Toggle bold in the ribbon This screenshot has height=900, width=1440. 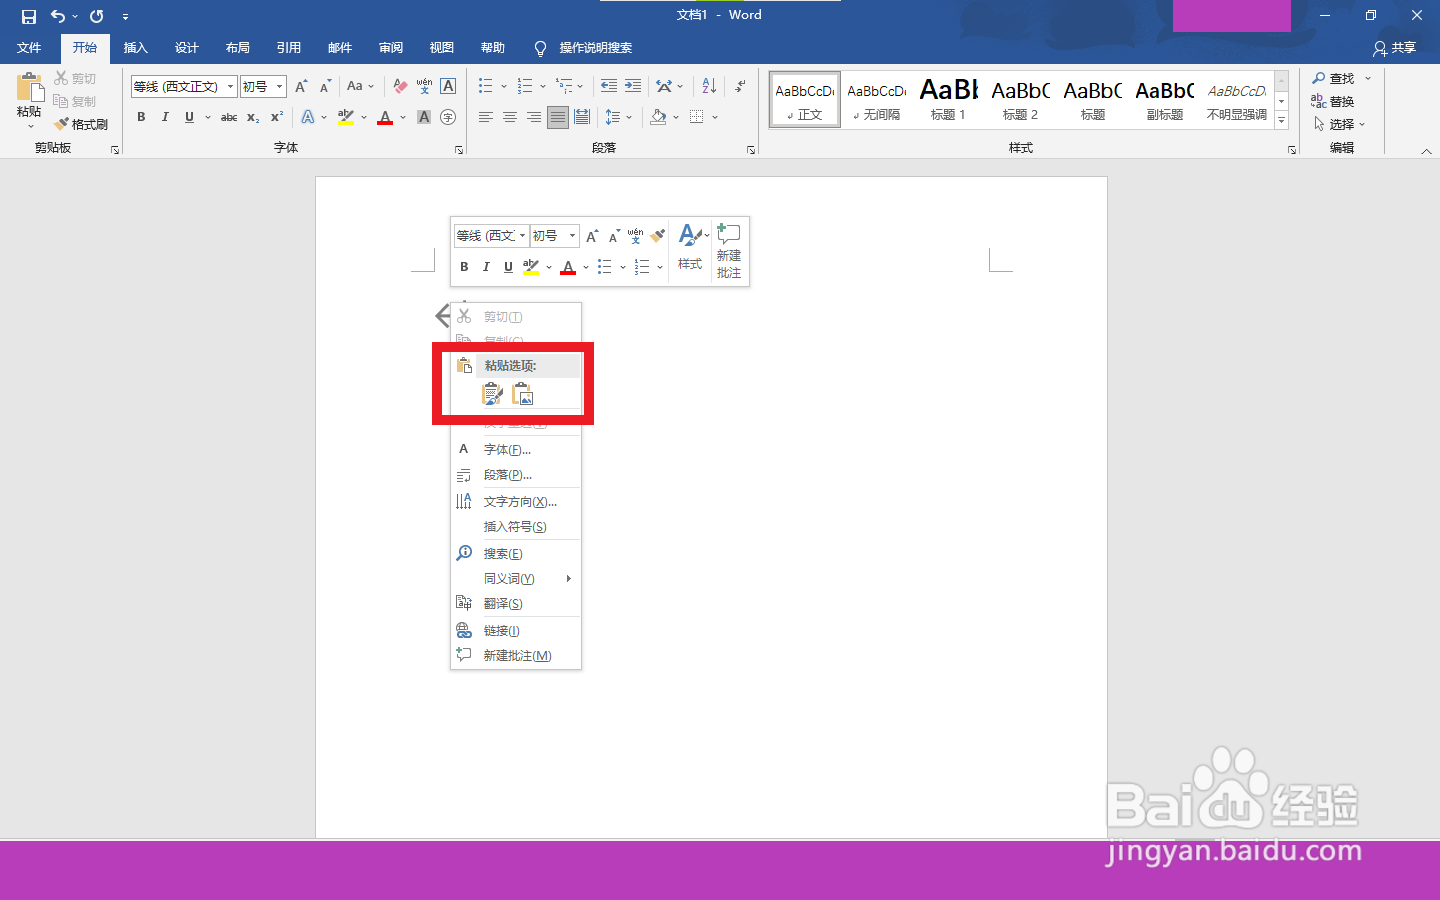(141, 117)
